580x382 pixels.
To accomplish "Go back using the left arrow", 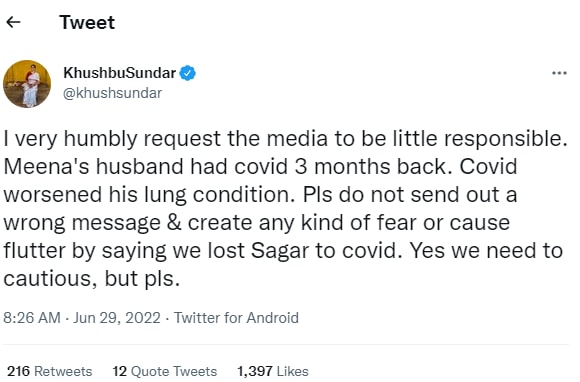I will 13,22.
